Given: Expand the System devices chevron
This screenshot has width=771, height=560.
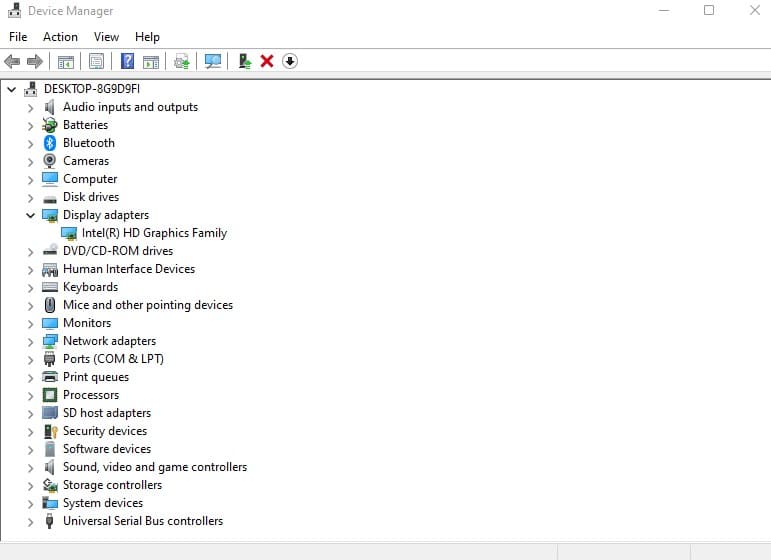Looking at the screenshot, I should [30, 503].
